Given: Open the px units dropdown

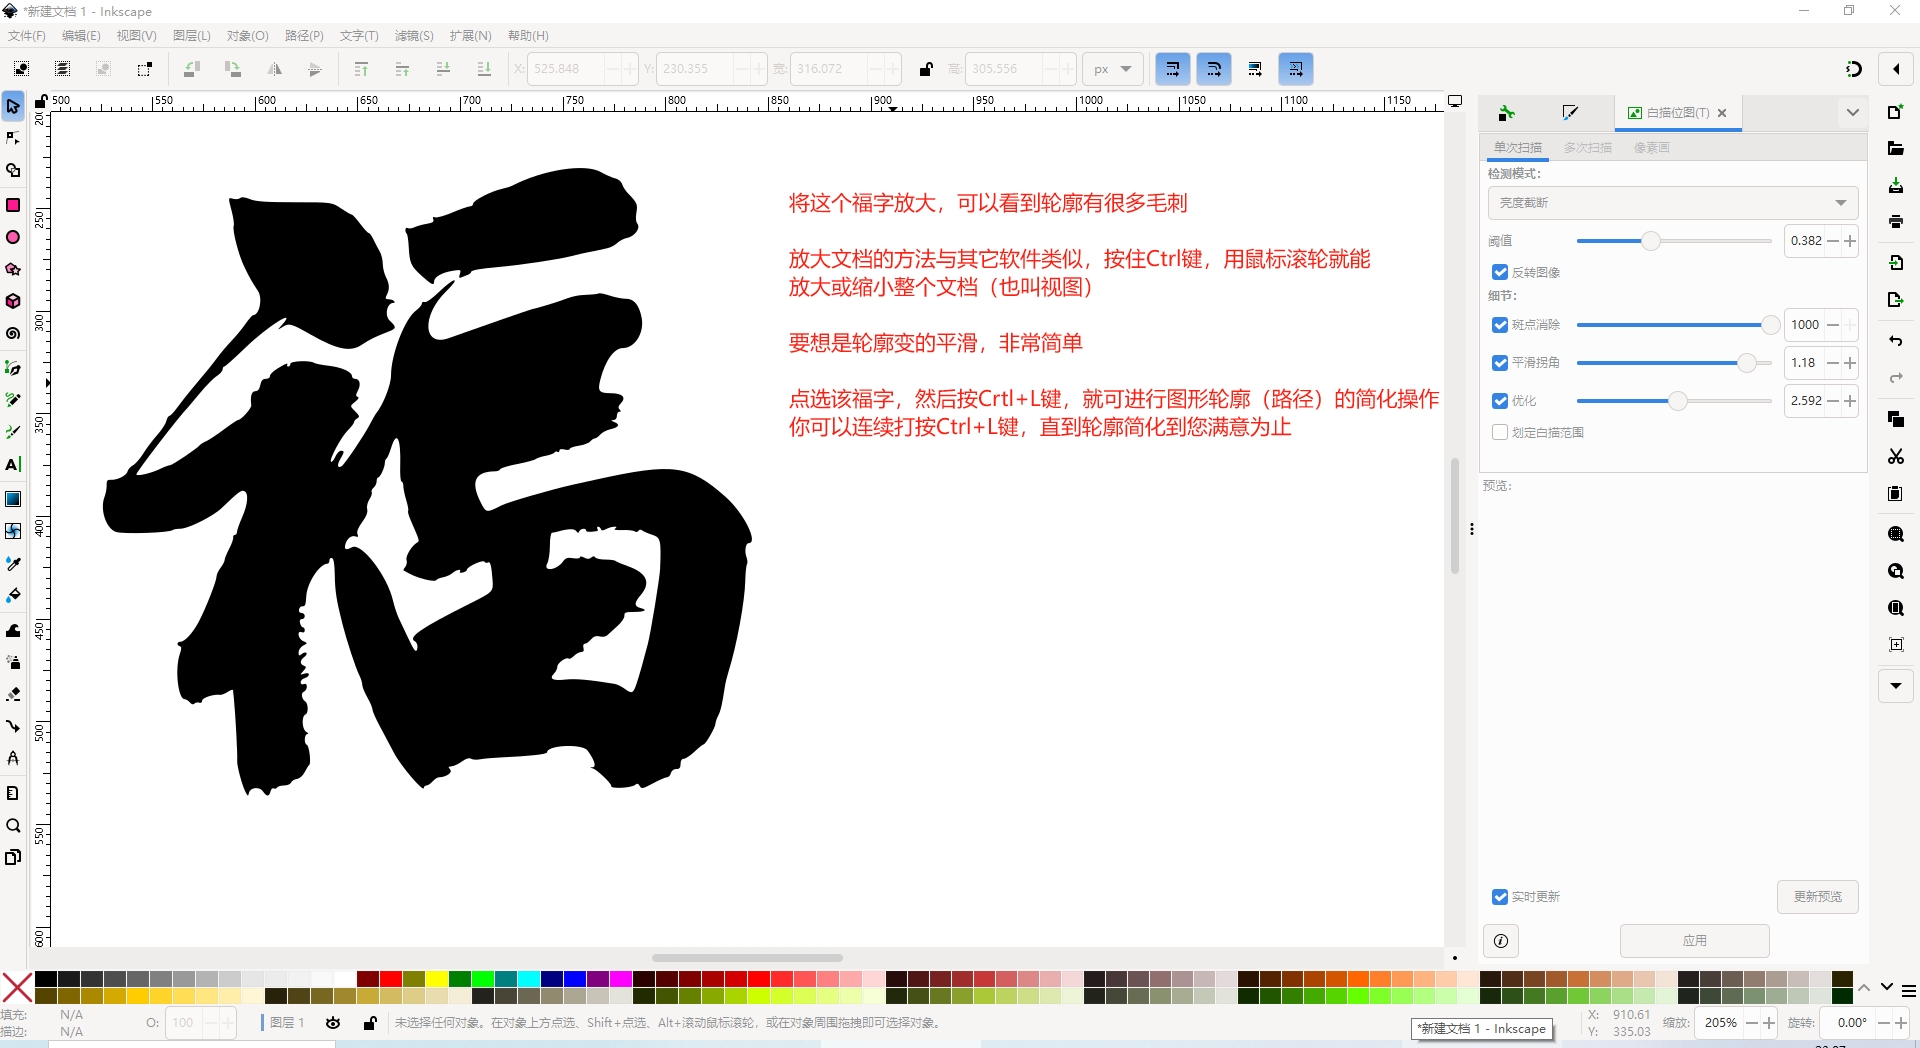Looking at the screenshot, I should tap(1112, 69).
